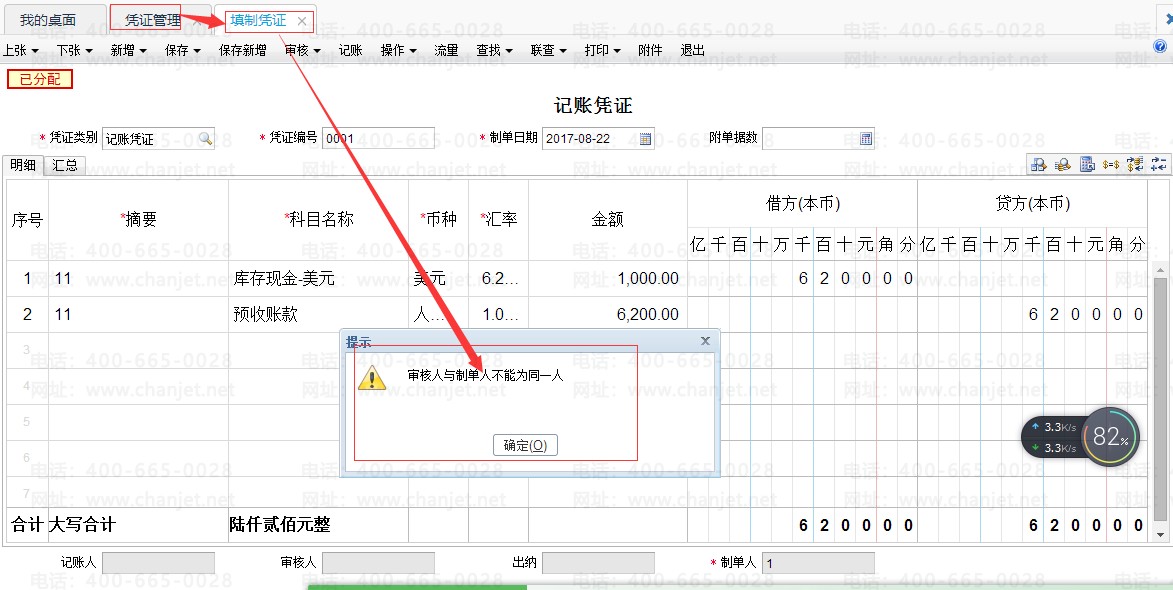
Task: Click the 附单据数 input field
Action: (x=818, y=138)
